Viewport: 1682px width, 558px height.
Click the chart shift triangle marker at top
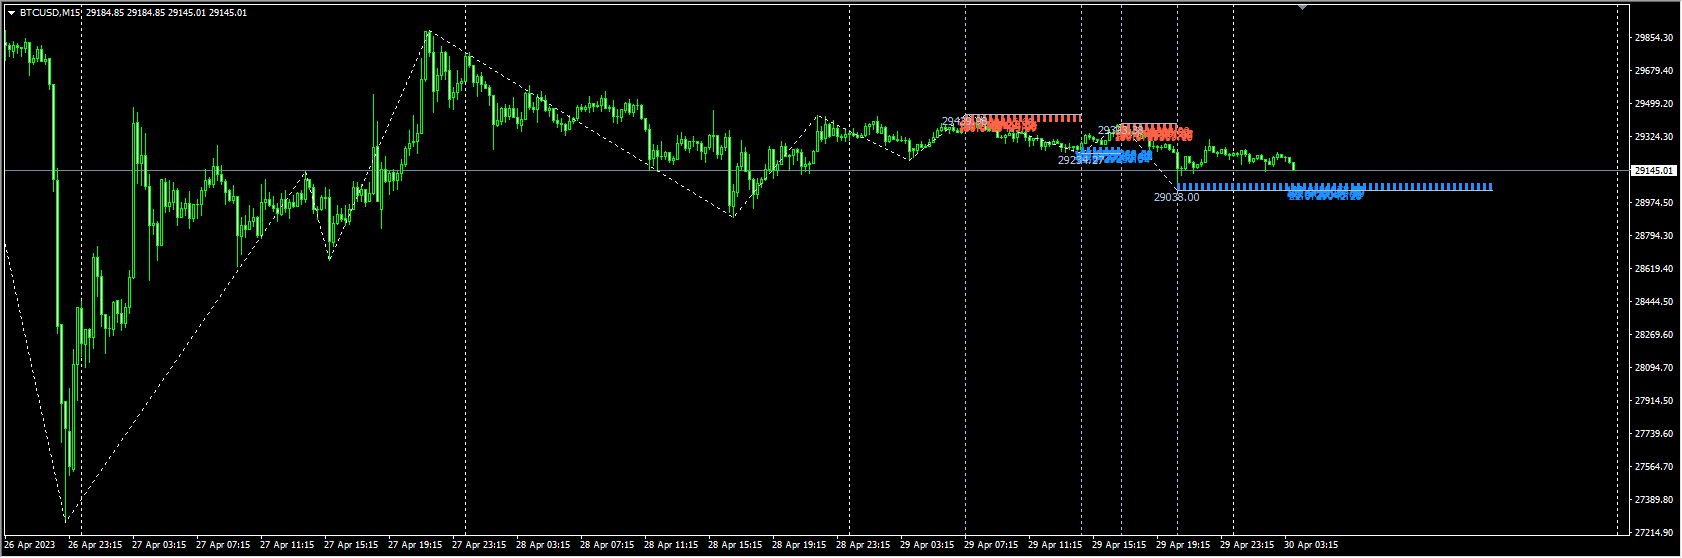(1302, 7)
